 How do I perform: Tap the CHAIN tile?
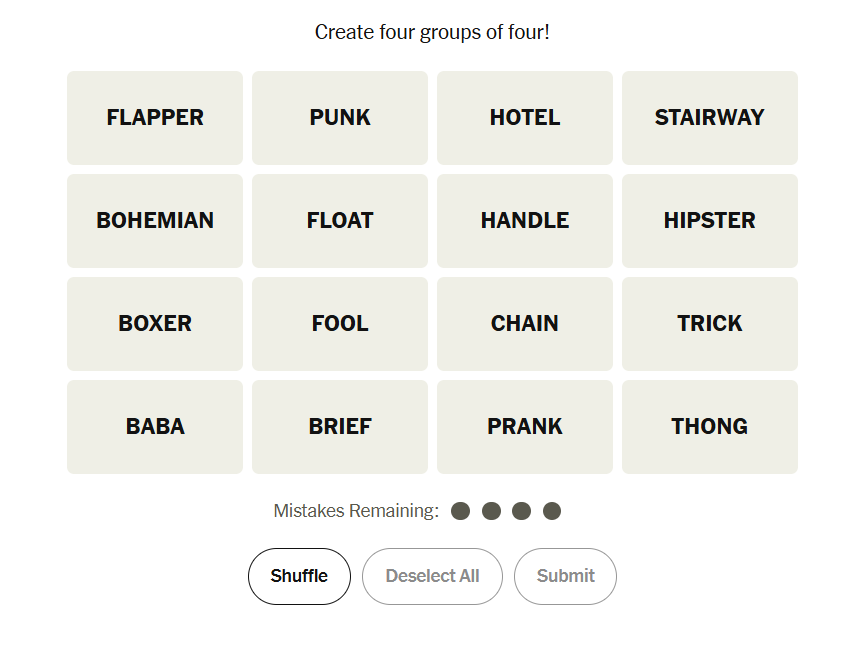pyautogui.click(x=525, y=324)
